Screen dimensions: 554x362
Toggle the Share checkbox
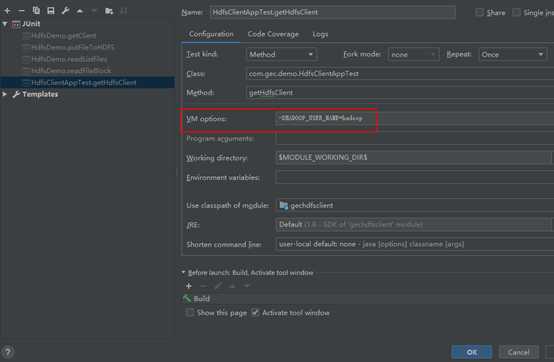[479, 13]
